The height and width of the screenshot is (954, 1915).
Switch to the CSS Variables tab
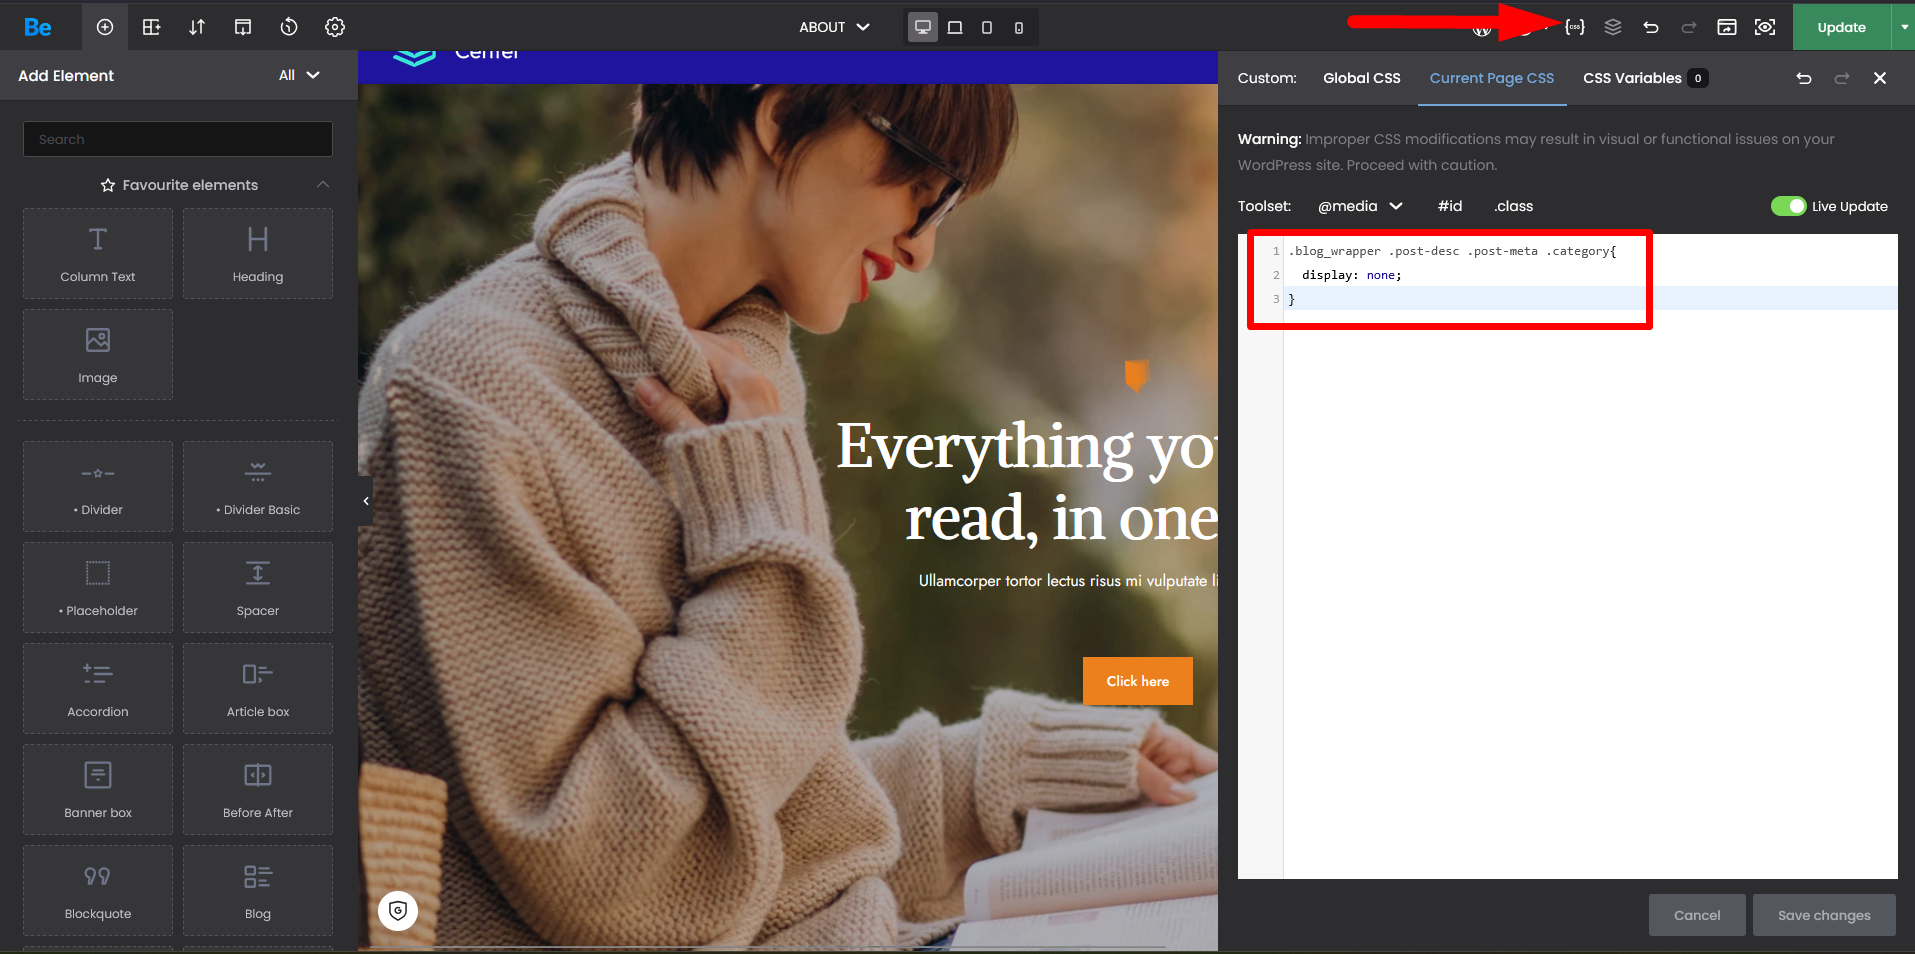1645,78
